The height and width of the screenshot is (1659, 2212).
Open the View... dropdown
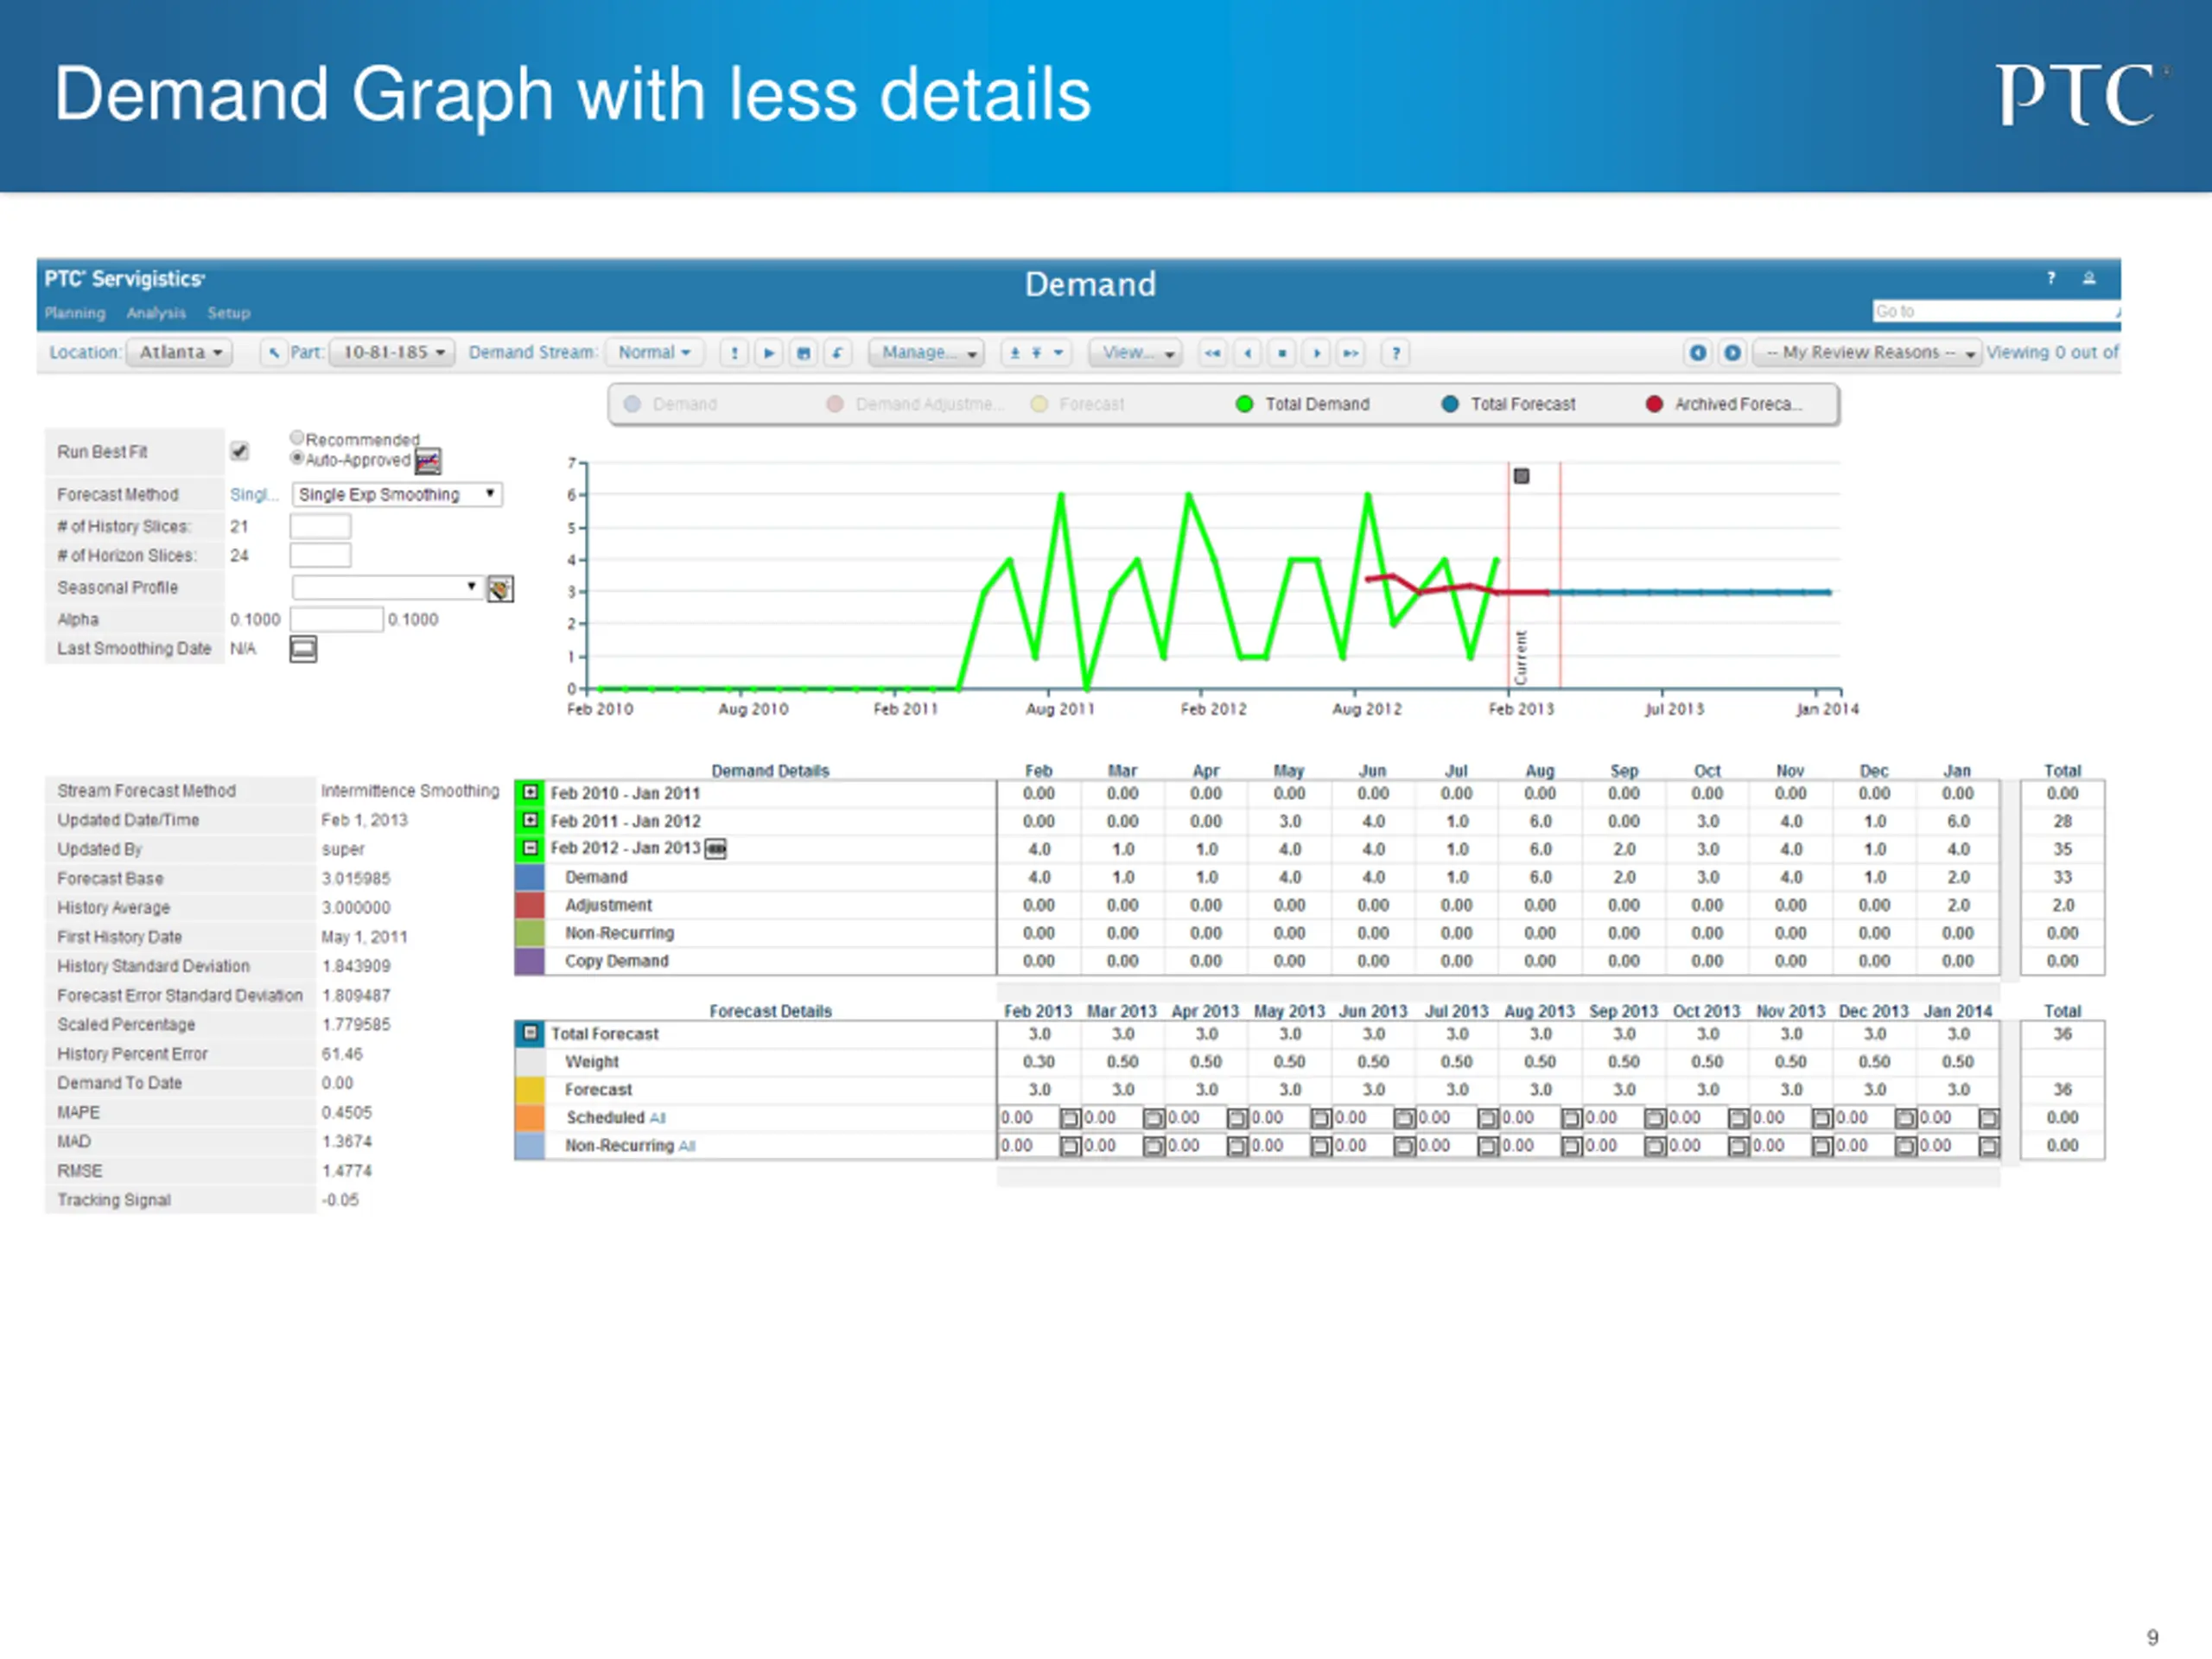(x=1136, y=353)
